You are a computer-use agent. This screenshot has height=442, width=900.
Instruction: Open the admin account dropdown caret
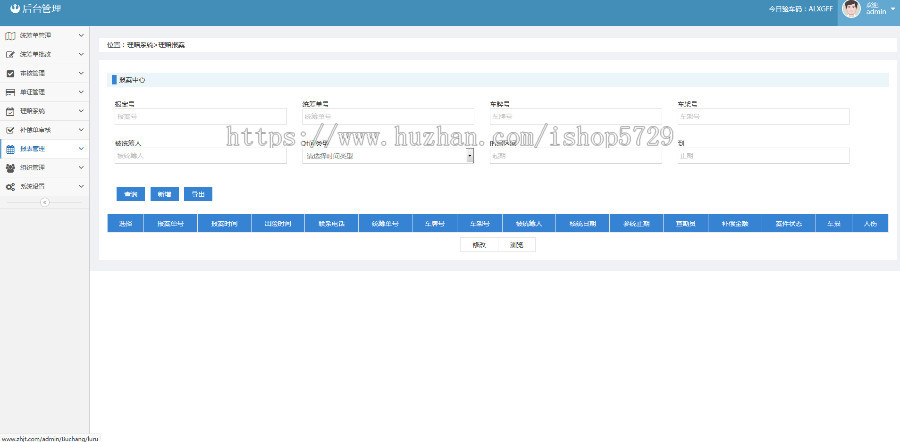[x=893, y=9]
